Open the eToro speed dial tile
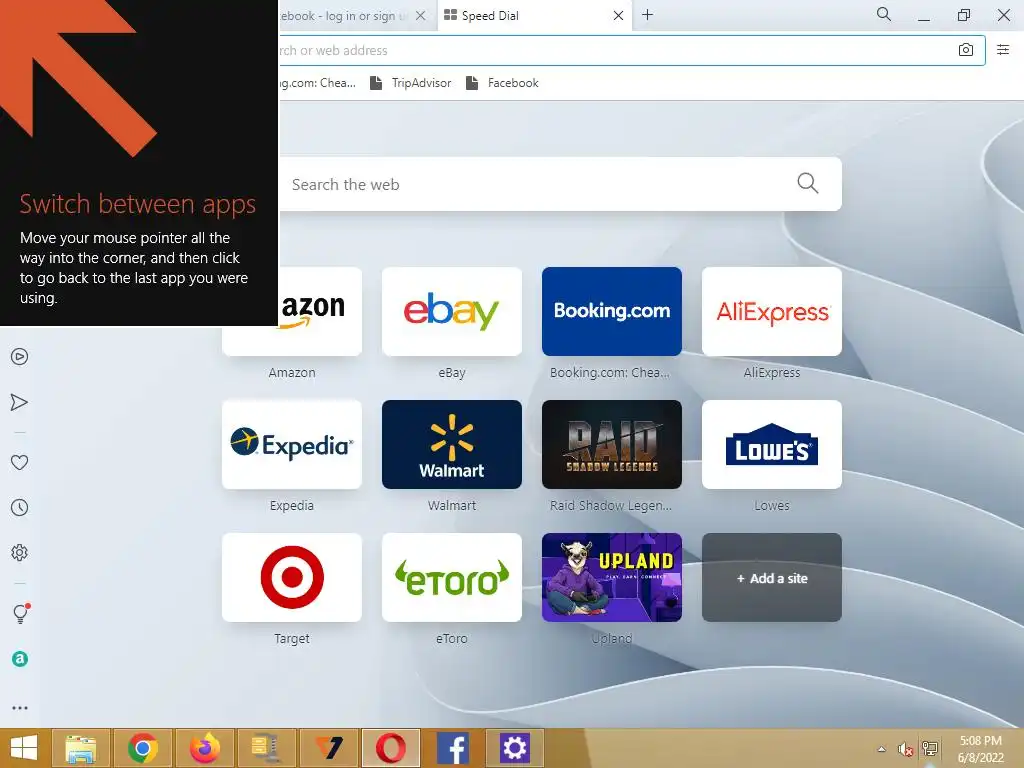 click(x=452, y=577)
